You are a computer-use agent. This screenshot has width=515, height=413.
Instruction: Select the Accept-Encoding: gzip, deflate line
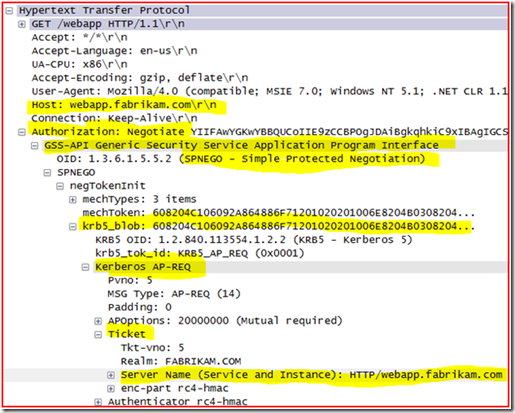click(x=140, y=78)
